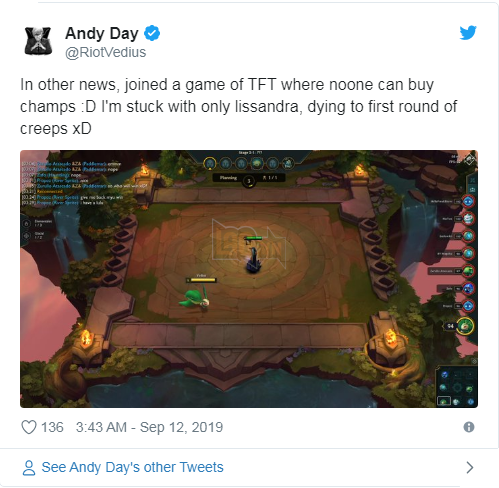Click the 136 likes count
499x488 pixels.
pyautogui.click(x=52, y=427)
